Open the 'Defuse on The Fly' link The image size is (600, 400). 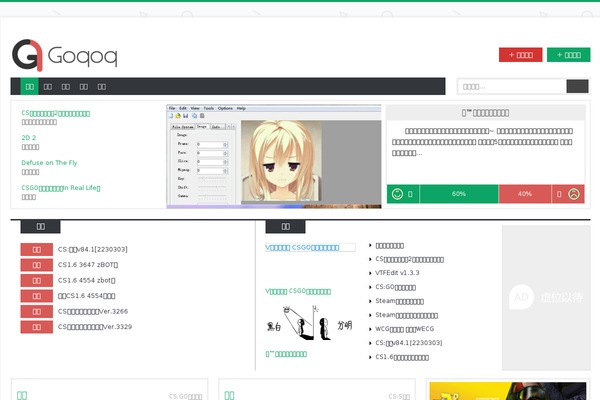pos(49,163)
